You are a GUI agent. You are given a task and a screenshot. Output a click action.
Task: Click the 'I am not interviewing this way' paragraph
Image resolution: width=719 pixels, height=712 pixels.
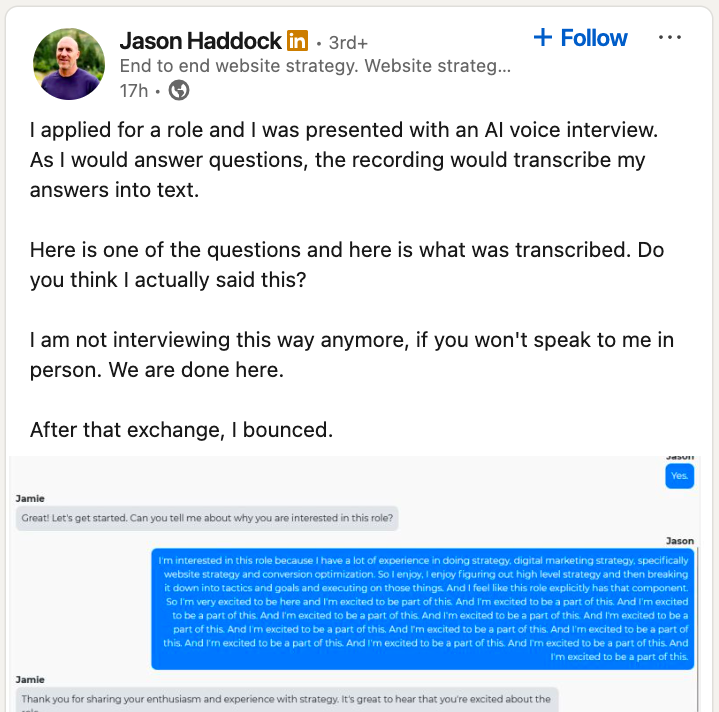pyautogui.click(x=352, y=355)
